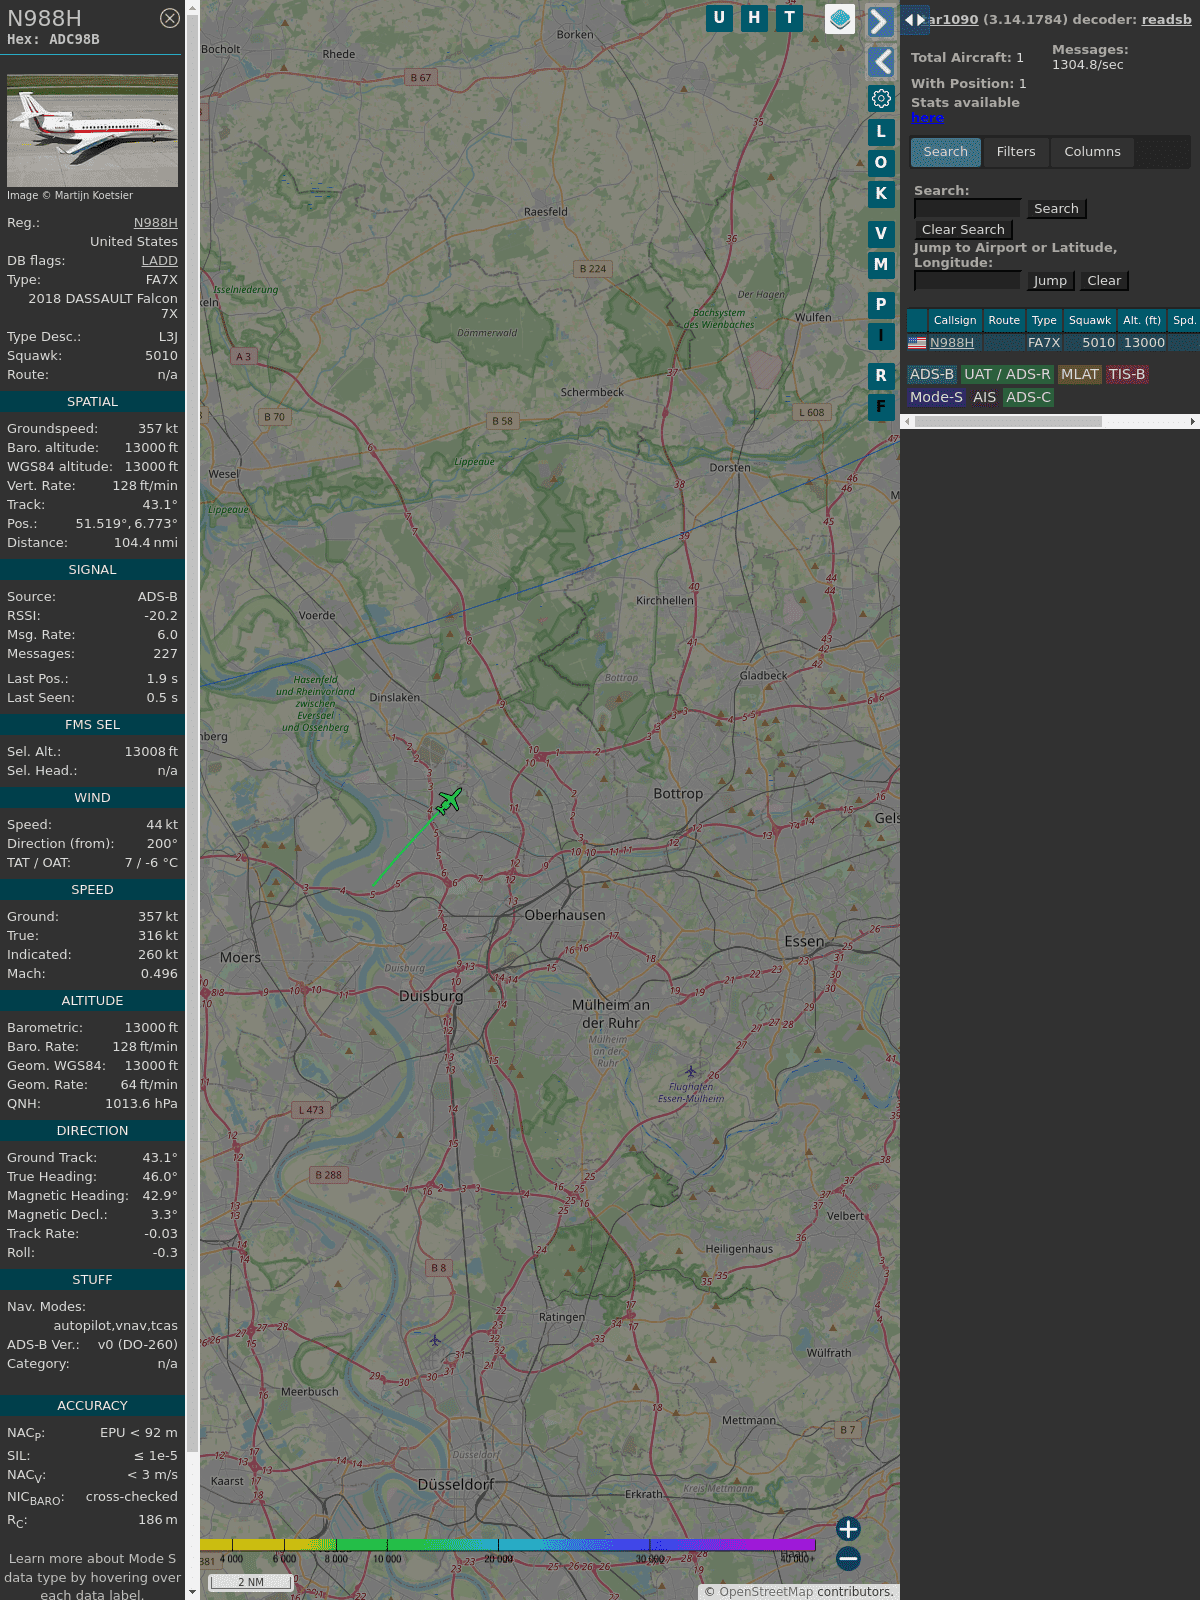Zoom out with the minus button
This screenshot has width=1200, height=1600.
(848, 1558)
